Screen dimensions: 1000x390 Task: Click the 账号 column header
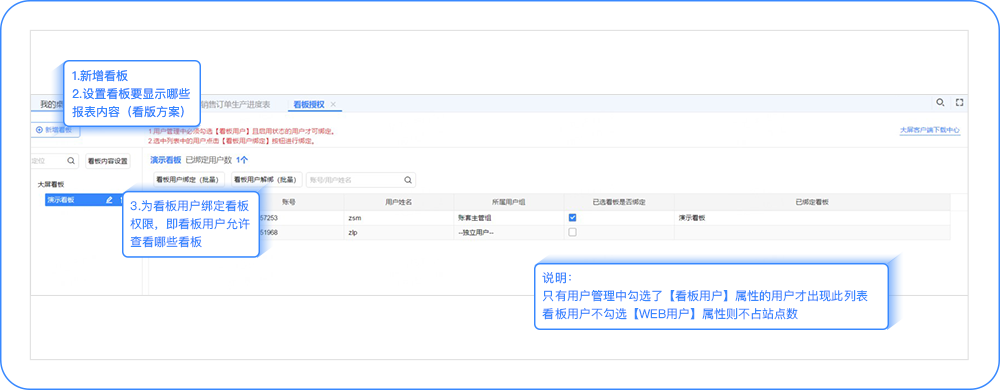pos(288,202)
